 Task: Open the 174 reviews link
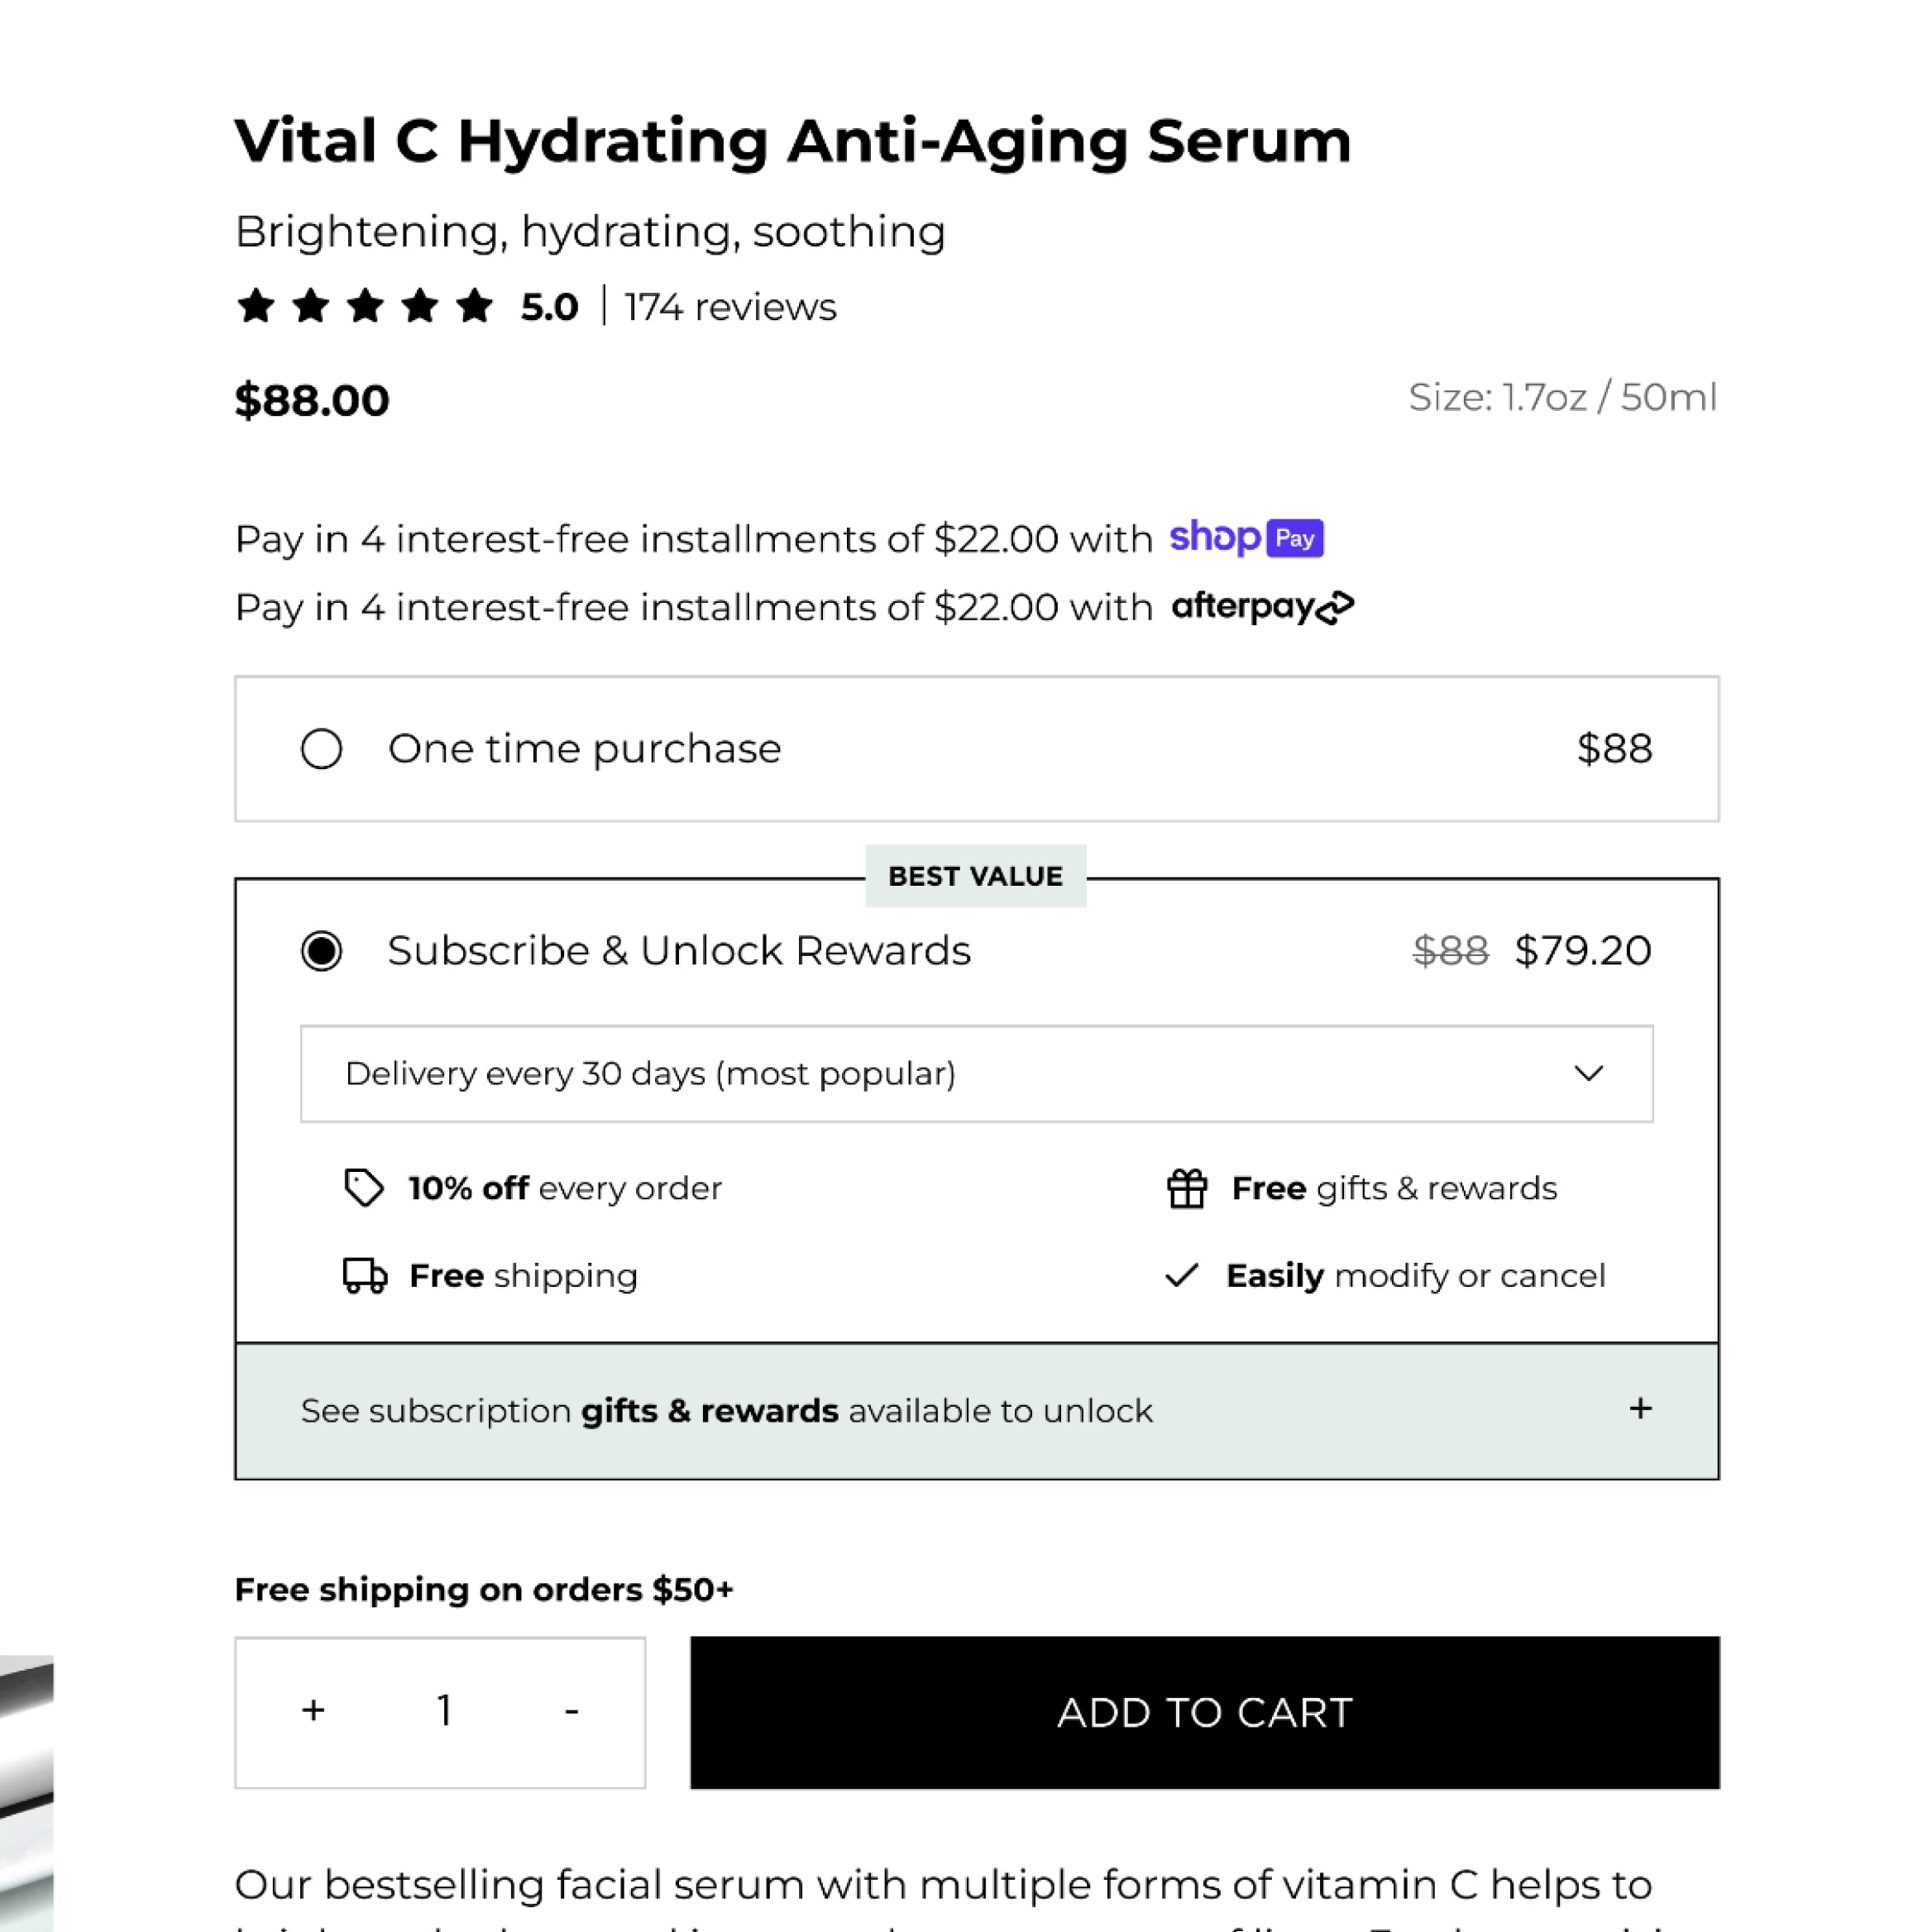tap(730, 307)
